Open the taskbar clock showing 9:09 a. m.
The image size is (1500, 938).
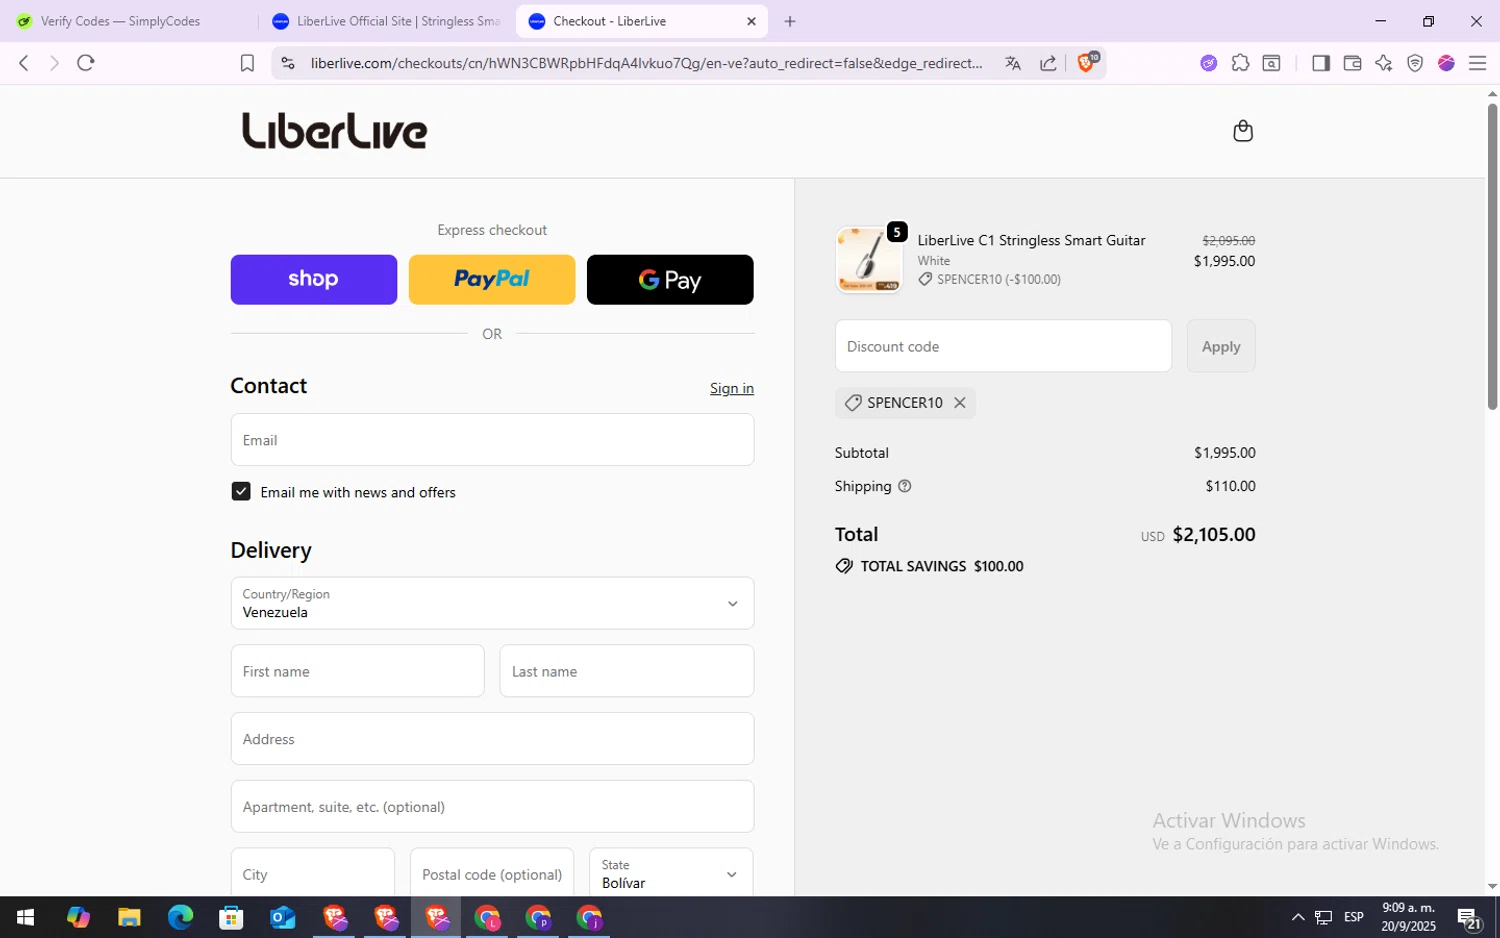click(1408, 917)
